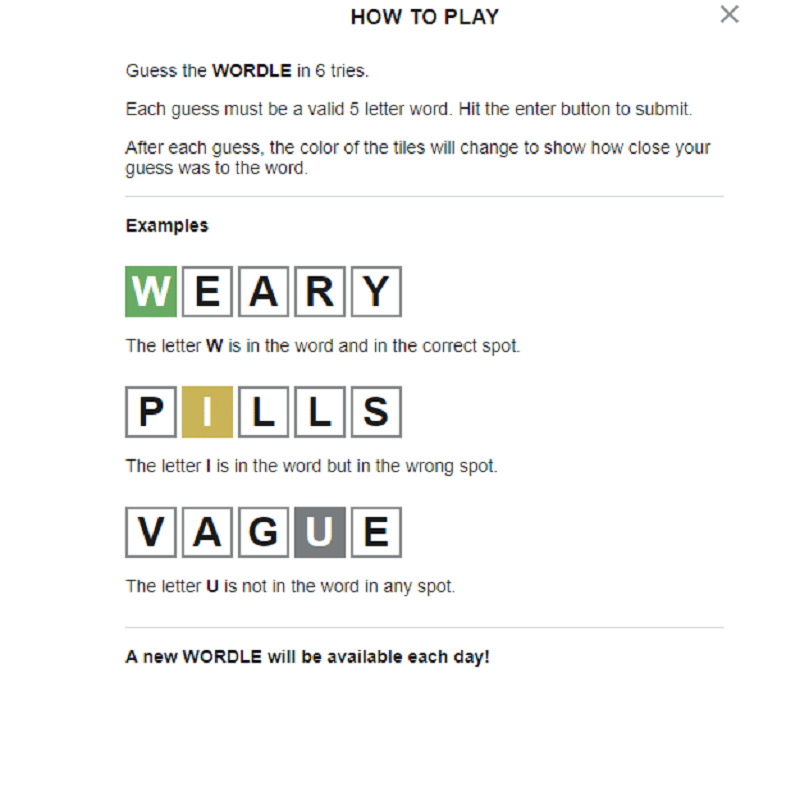Click the A tile in VAGUE
800x792 pixels.
[x=207, y=532]
